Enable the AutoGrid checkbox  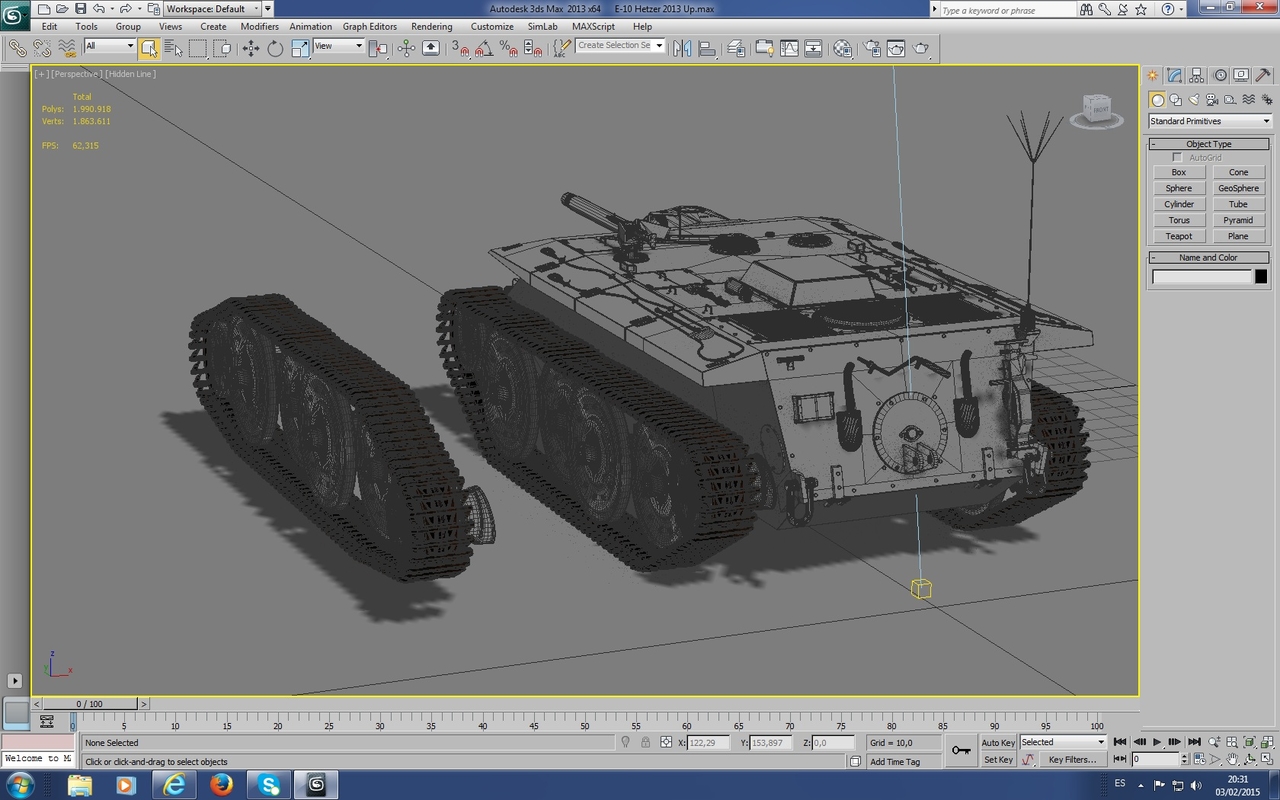[x=1177, y=157]
